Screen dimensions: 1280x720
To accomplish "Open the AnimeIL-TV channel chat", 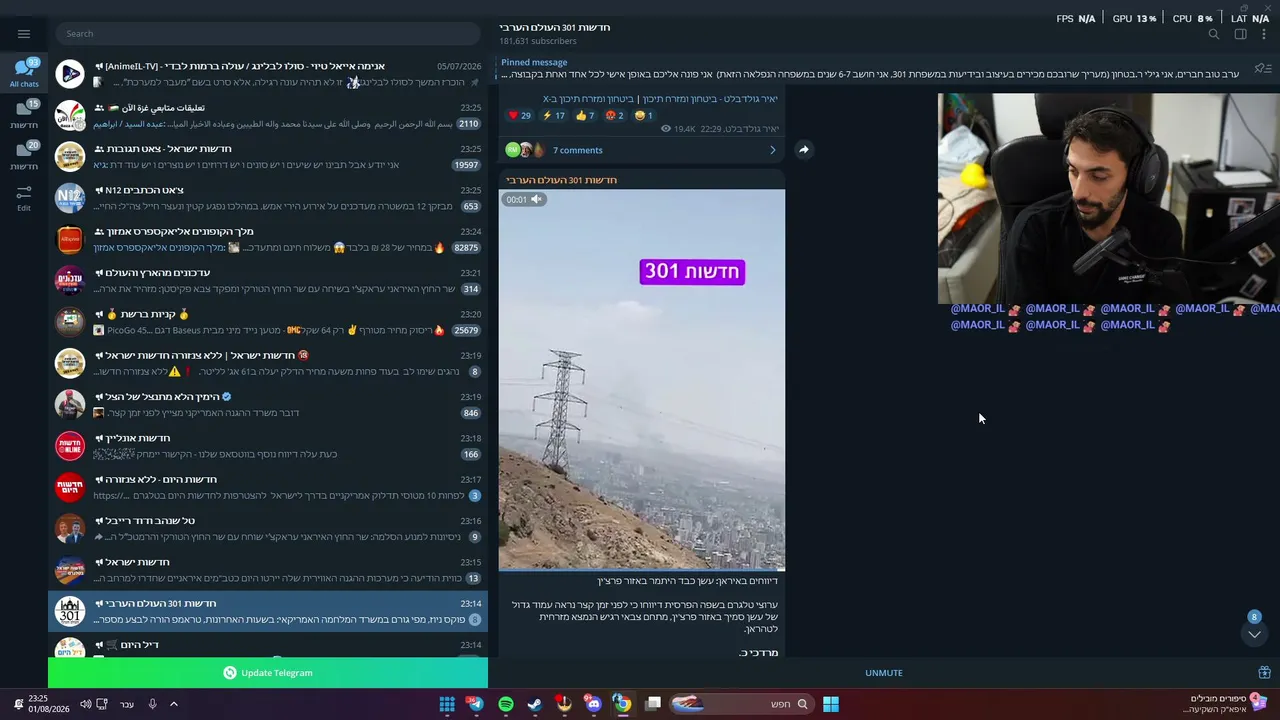I will (268, 73).
